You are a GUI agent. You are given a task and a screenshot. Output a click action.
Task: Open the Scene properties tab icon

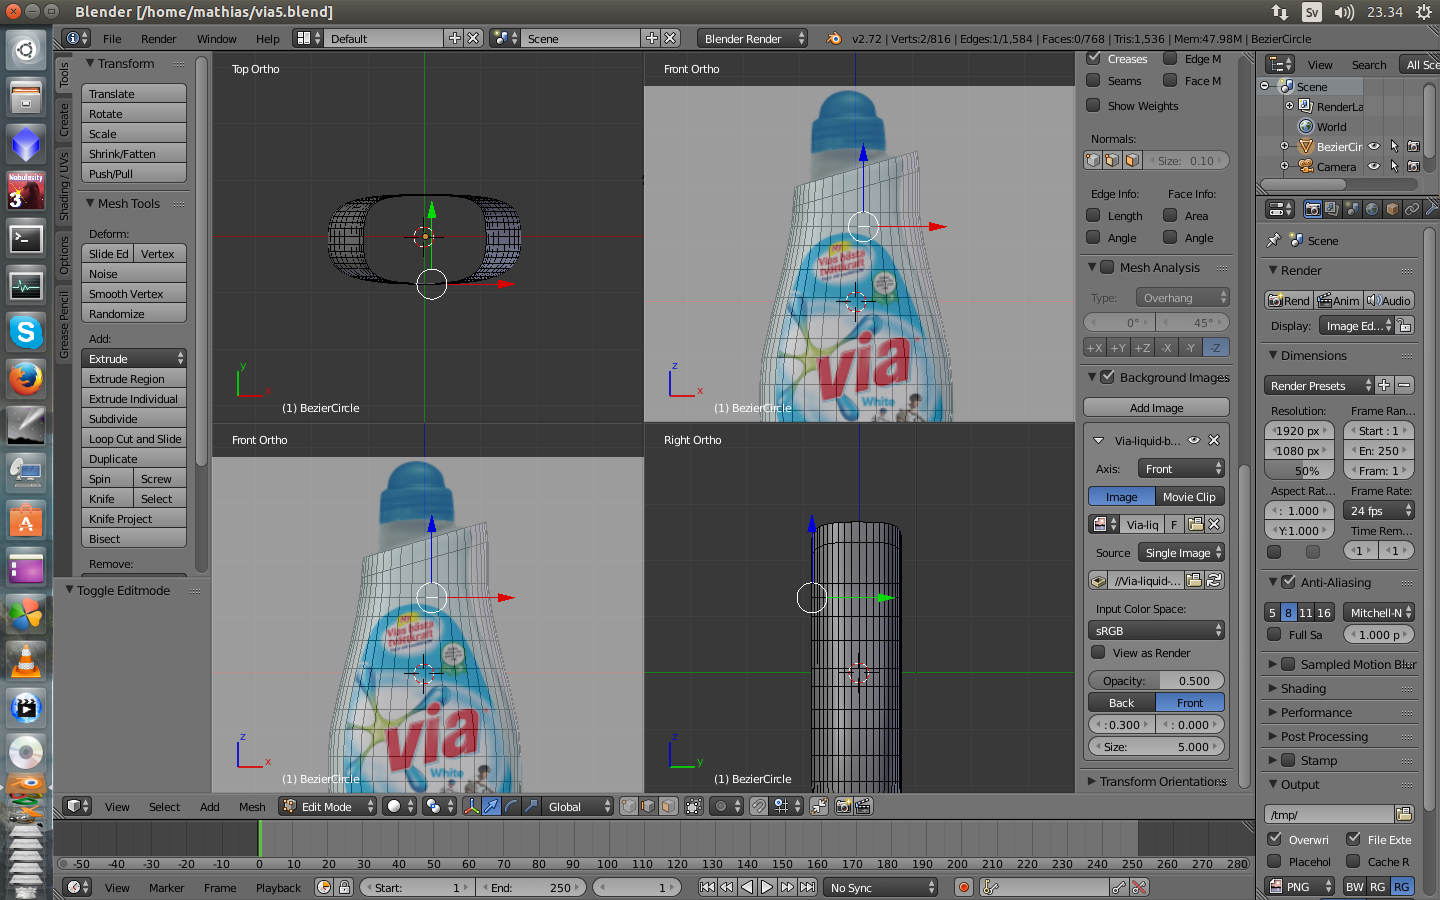tap(1353, 209)
